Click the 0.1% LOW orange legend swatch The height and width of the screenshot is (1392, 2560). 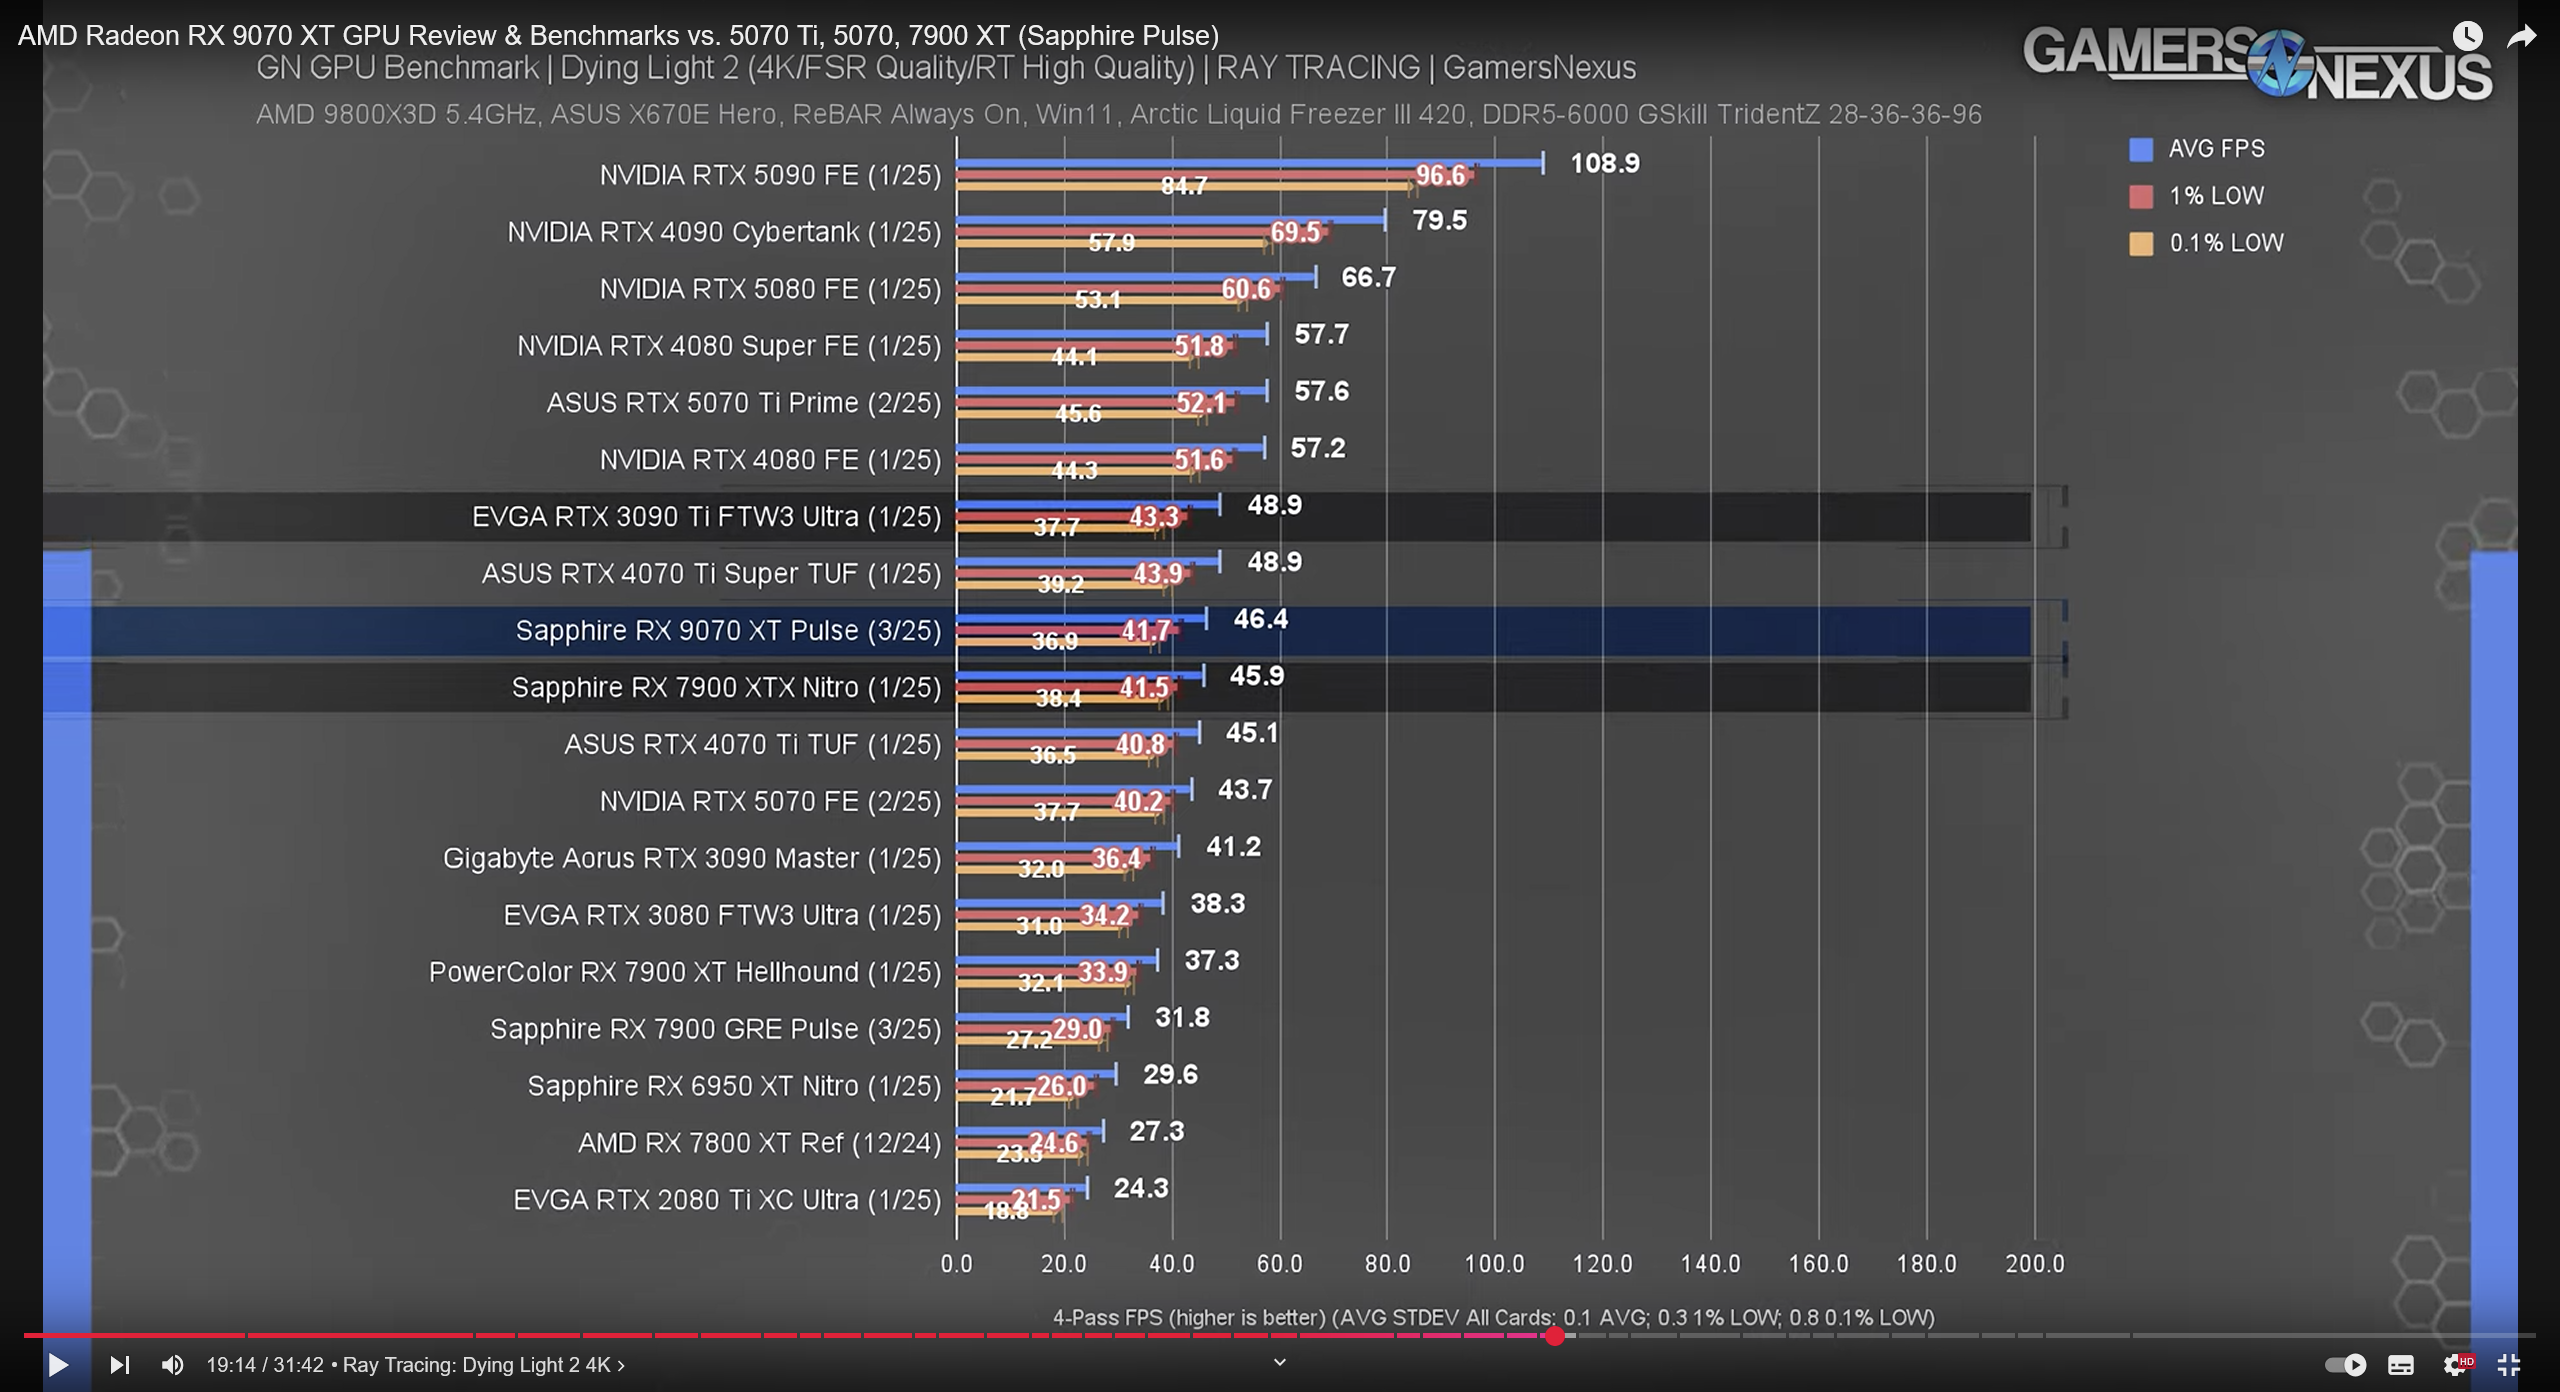tap(2140, 243)
